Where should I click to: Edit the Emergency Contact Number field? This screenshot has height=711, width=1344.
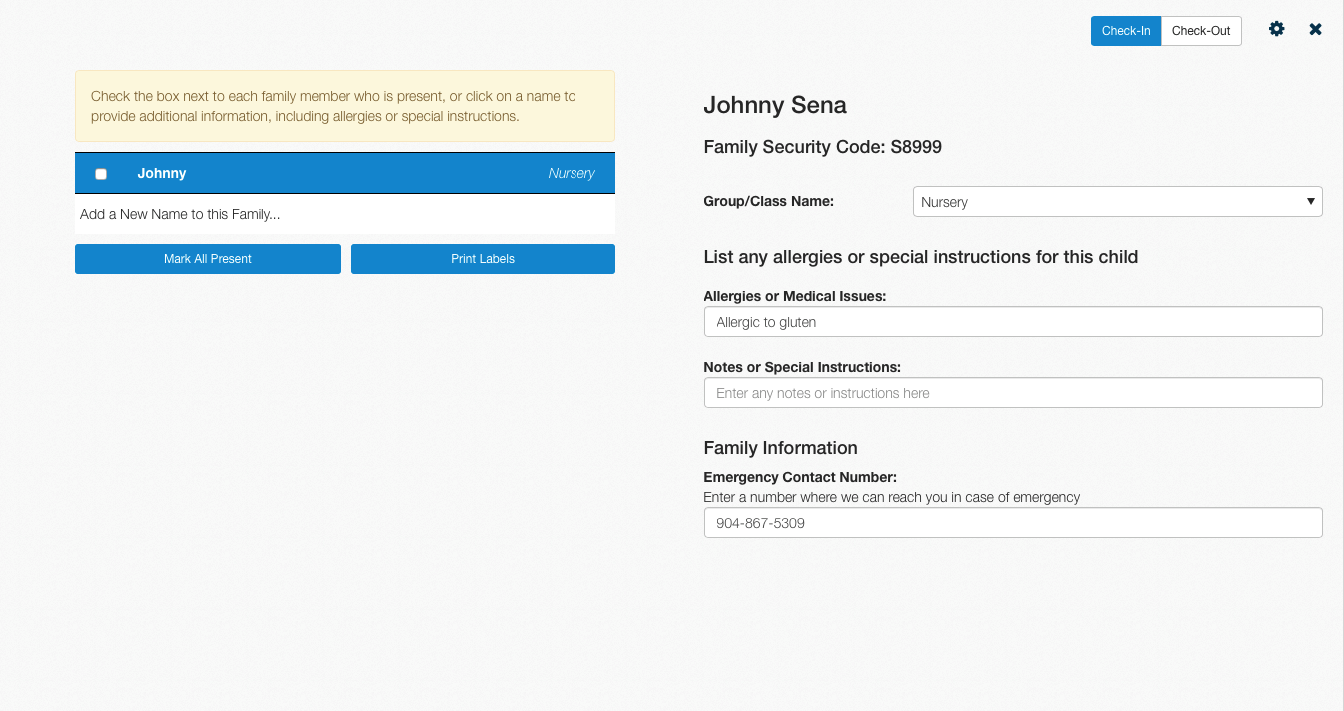[x=1013, y=523]
